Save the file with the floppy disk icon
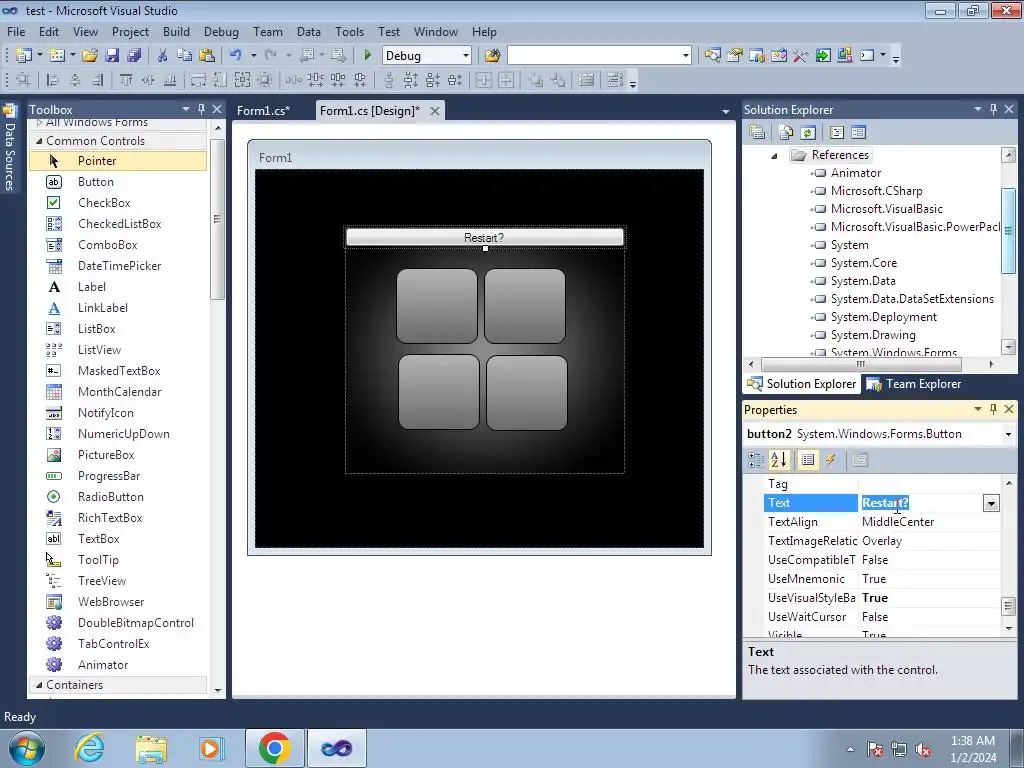This screenshot has height=768, width=1024. point(112,56)
